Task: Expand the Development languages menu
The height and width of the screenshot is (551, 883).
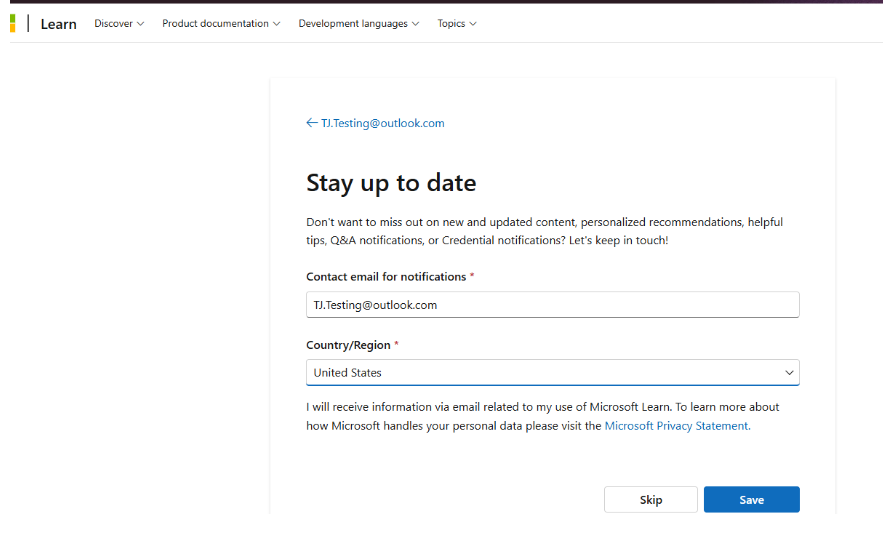Action: point(359,24)
